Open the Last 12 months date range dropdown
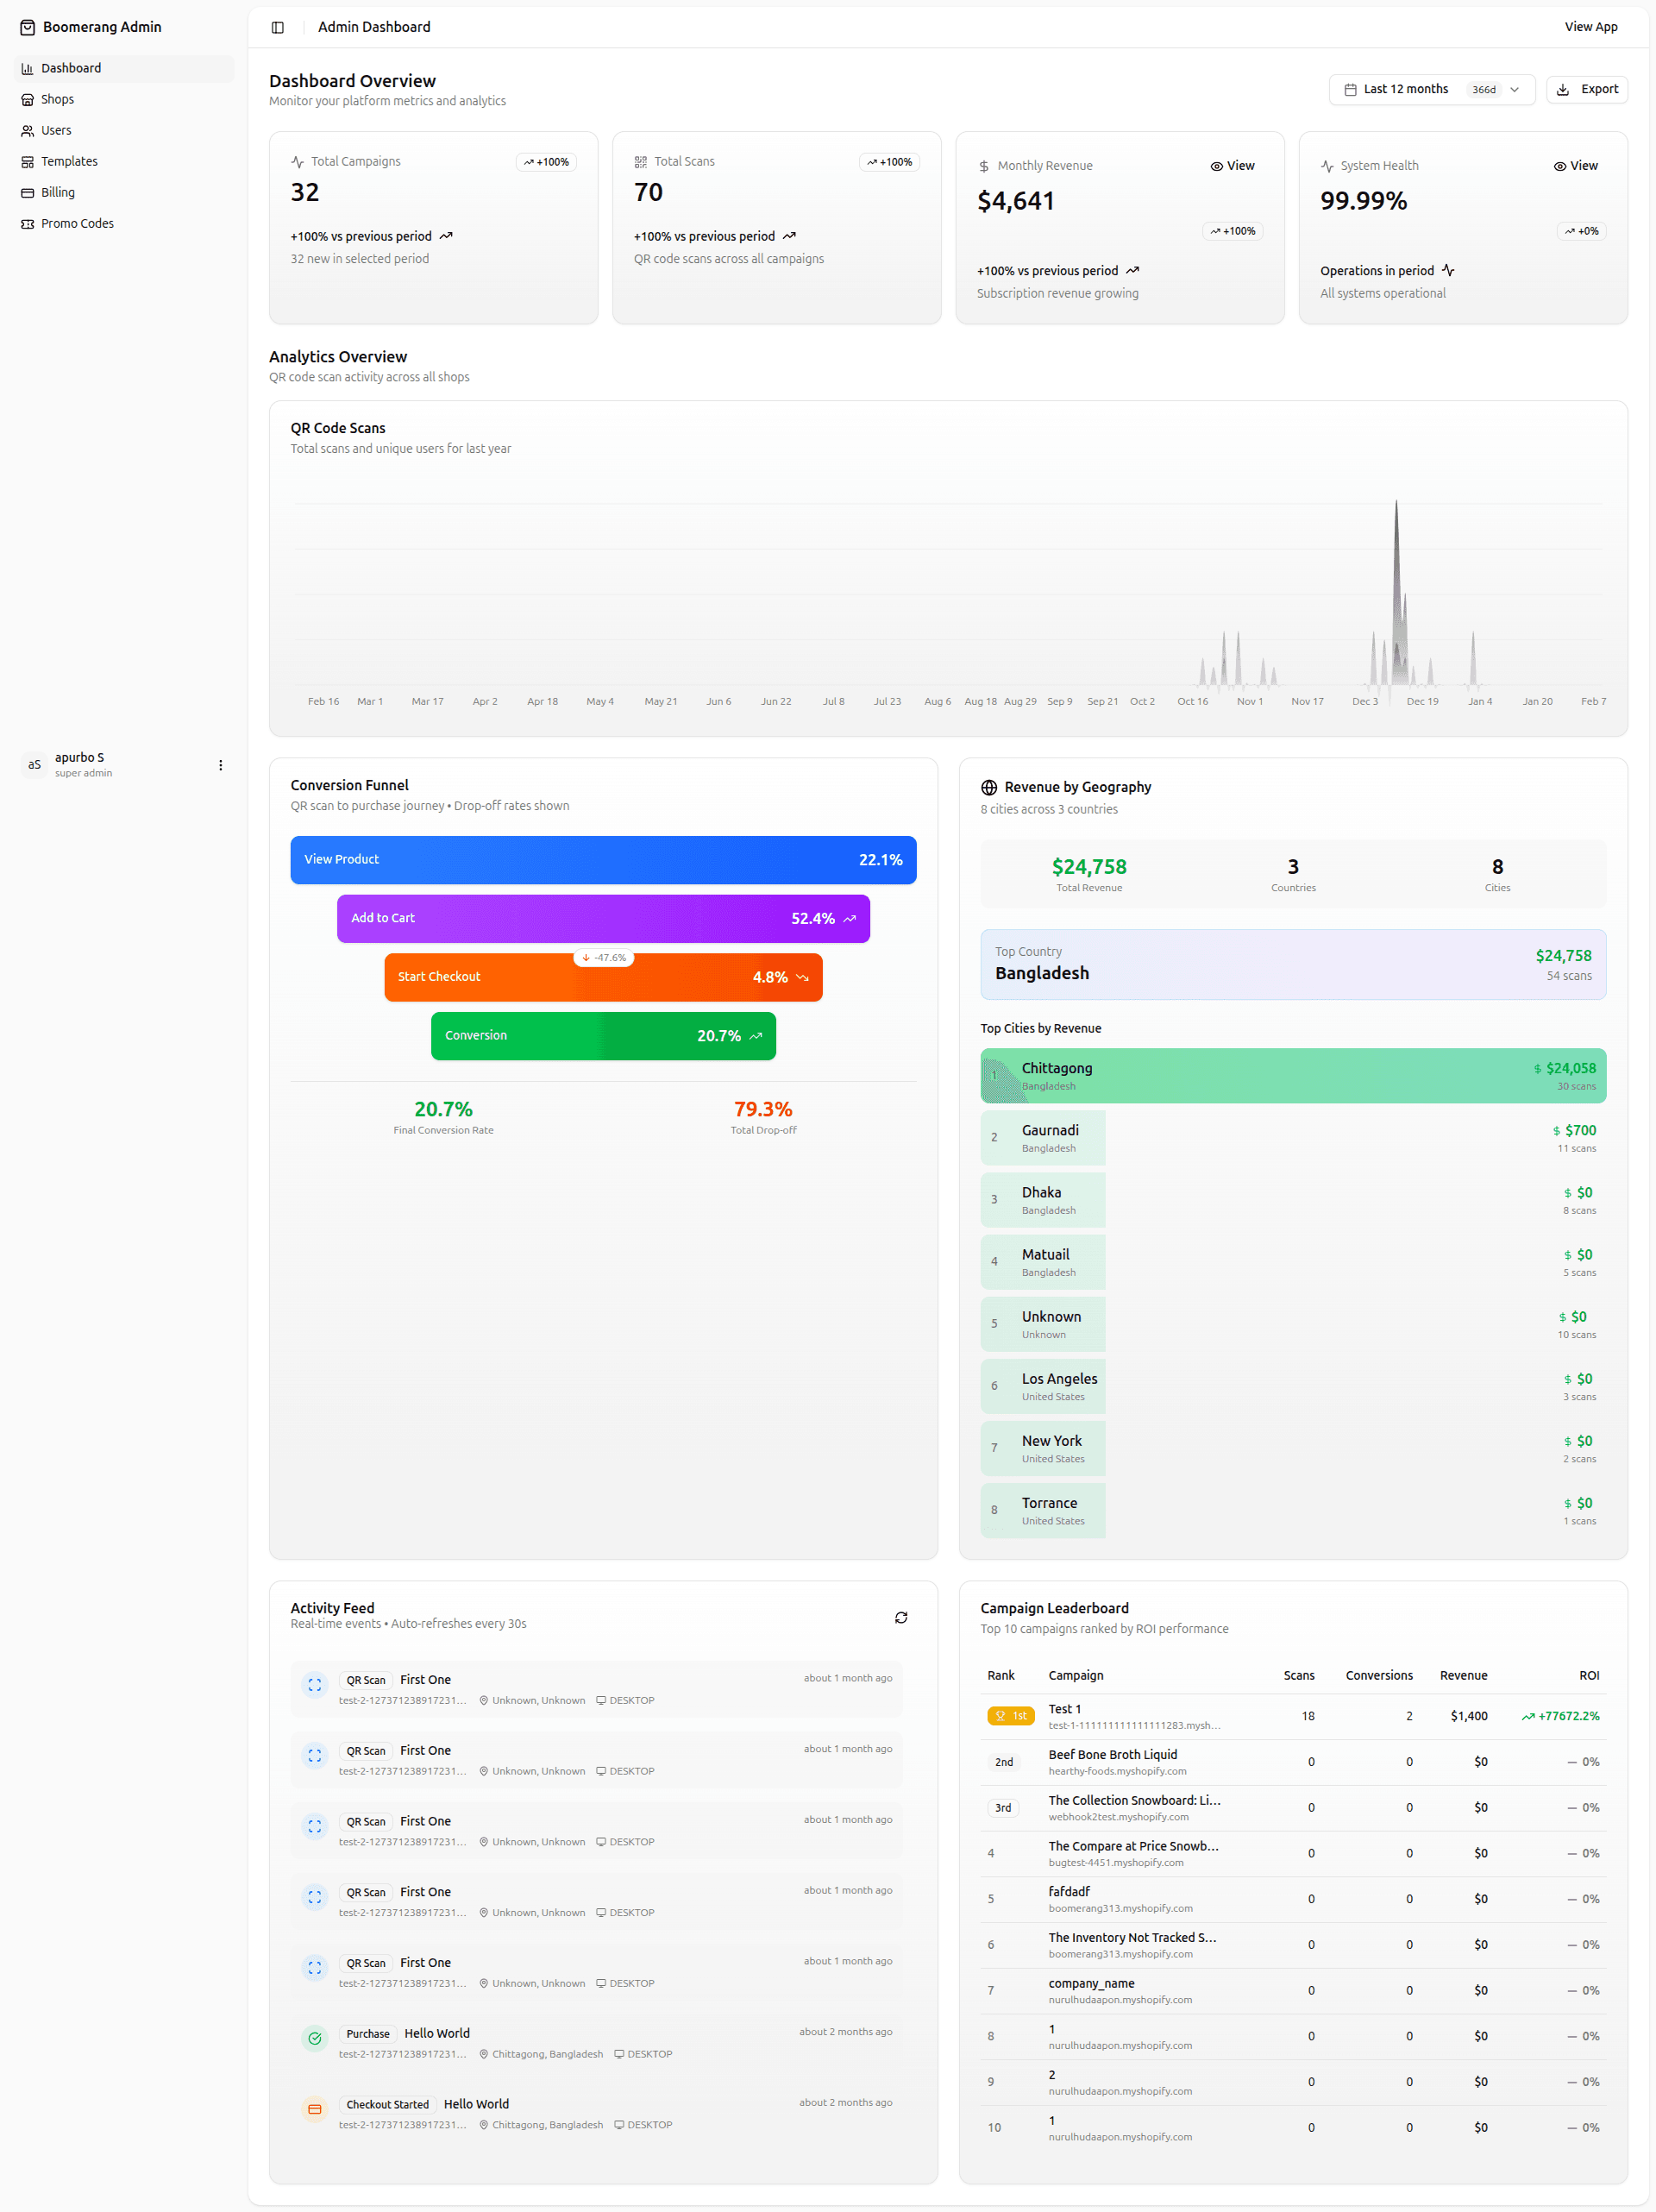 coord(1431,89)
